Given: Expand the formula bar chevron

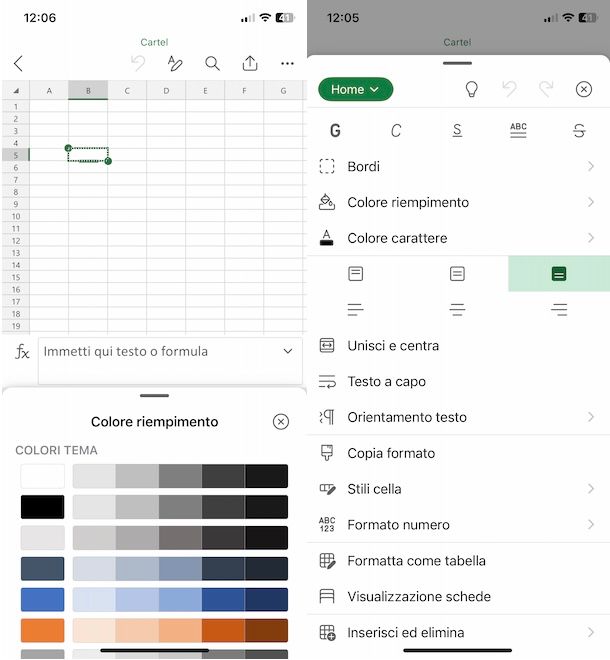Looking at the screenshot, I should (x=288, y=351).
